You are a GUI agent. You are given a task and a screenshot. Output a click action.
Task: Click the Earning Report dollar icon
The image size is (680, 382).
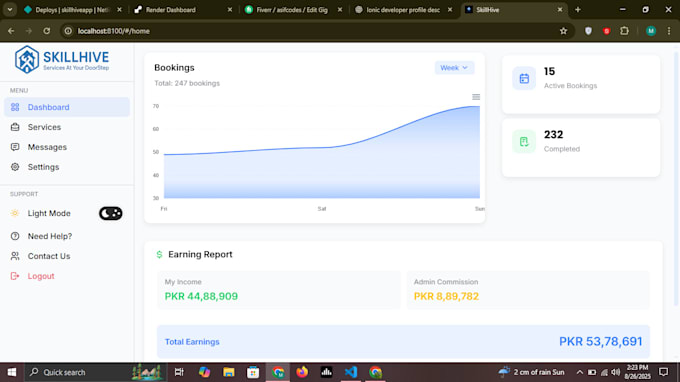(x=159, y=255)
